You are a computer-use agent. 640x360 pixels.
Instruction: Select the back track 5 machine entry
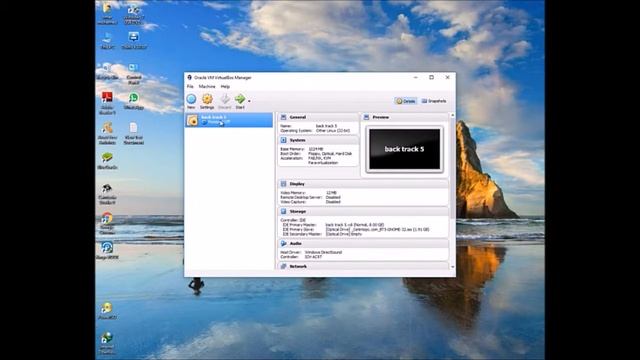pos(229,120)
